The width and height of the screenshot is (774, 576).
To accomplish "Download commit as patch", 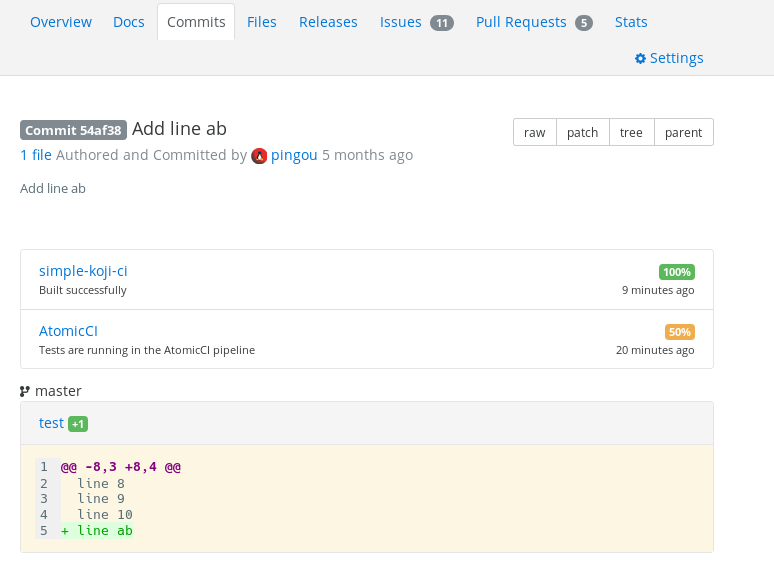I will [582, 132].
